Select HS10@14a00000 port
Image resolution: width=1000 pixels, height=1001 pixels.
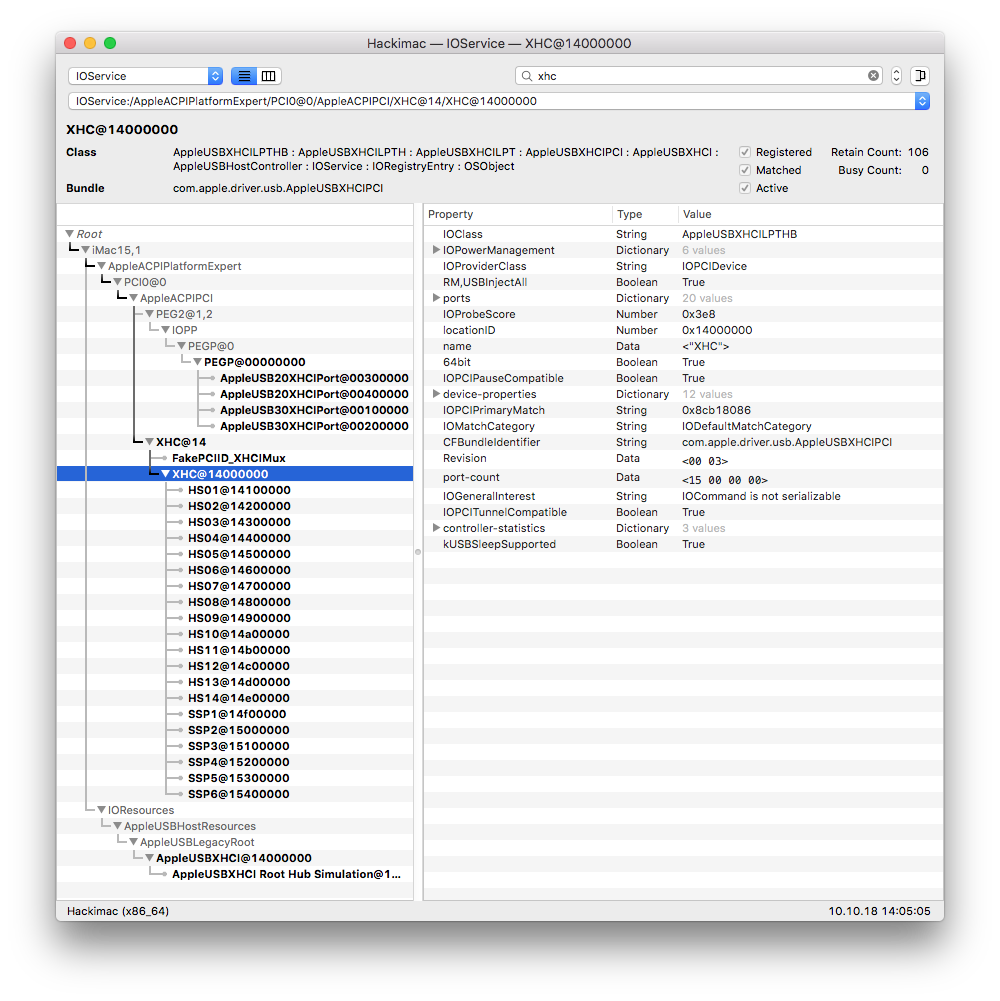(x=239, y=634)
